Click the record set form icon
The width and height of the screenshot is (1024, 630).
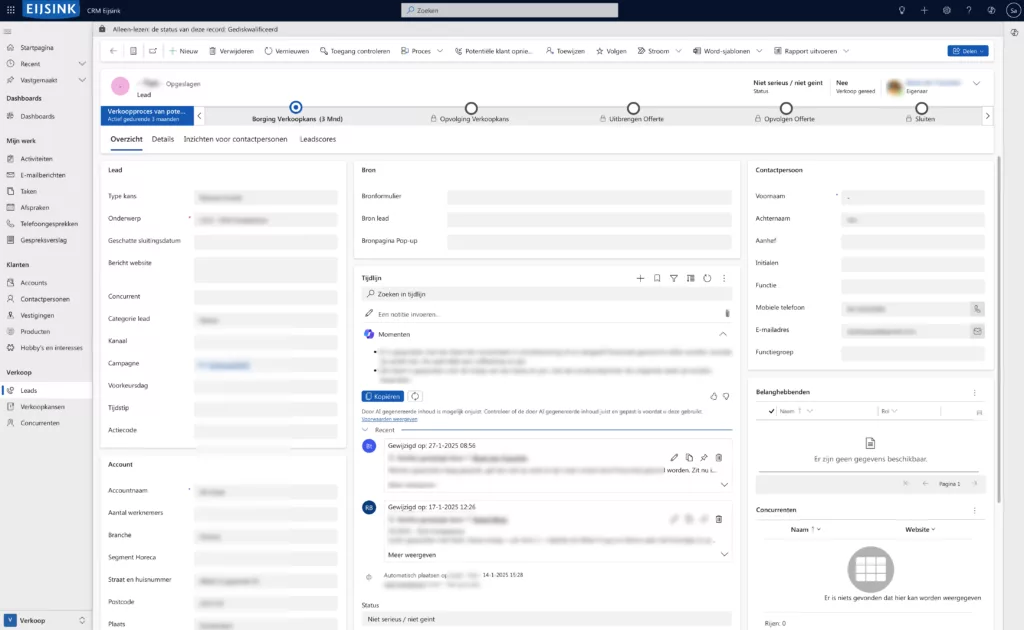coord(133,51)
